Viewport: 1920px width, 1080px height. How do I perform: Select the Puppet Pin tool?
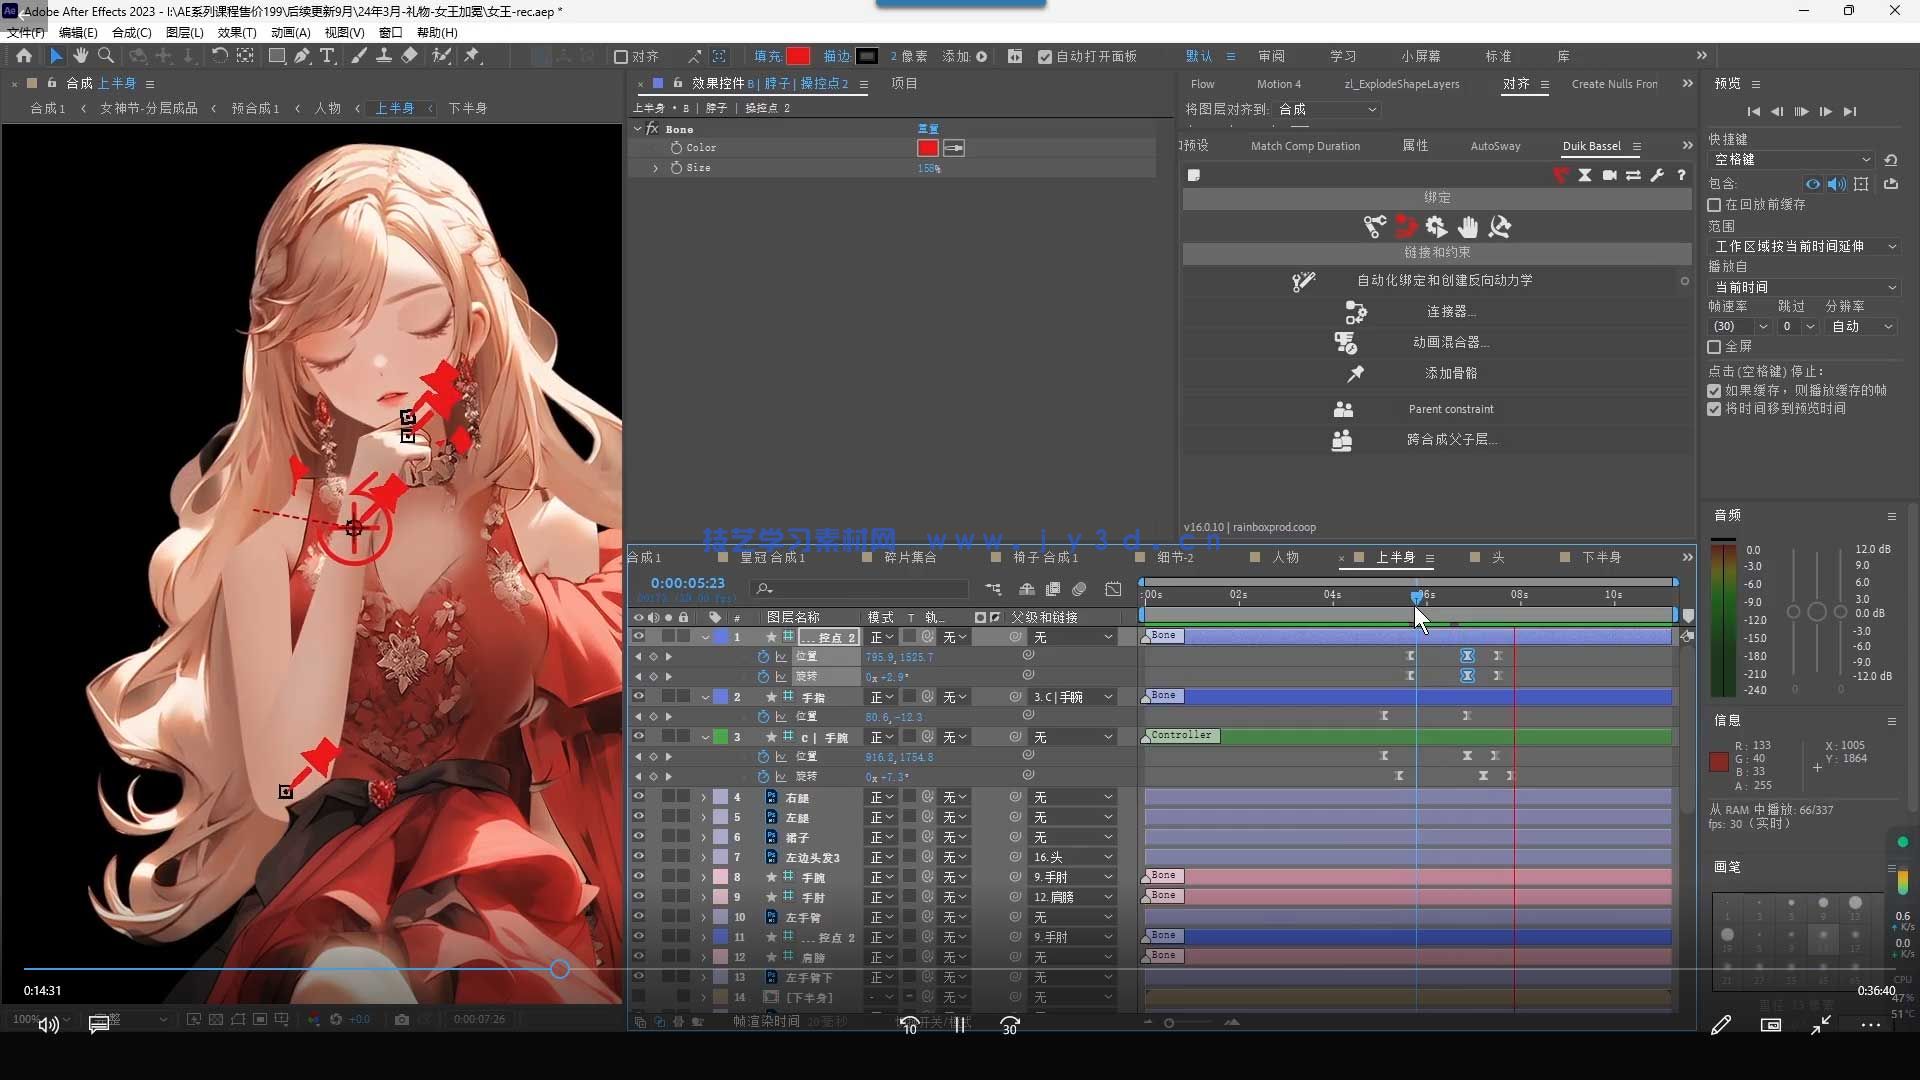[x=471, y=56]
